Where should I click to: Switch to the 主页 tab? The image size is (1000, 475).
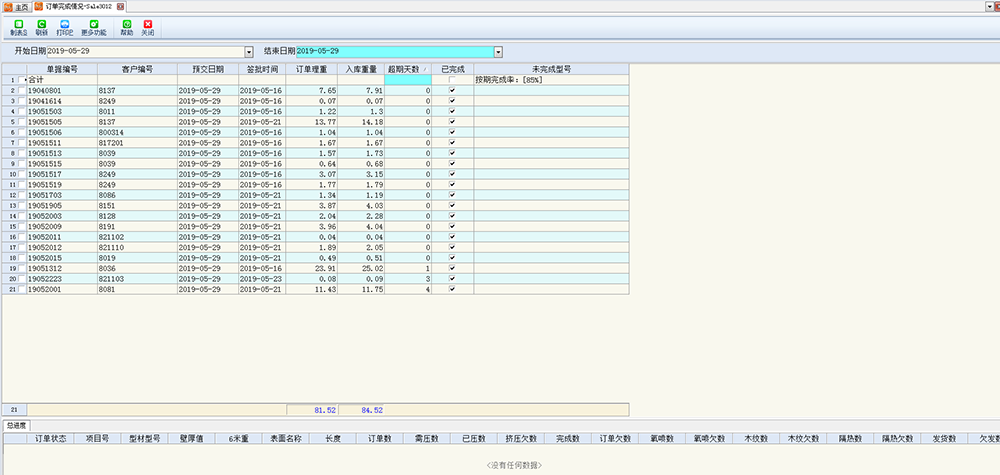point(19,6)
